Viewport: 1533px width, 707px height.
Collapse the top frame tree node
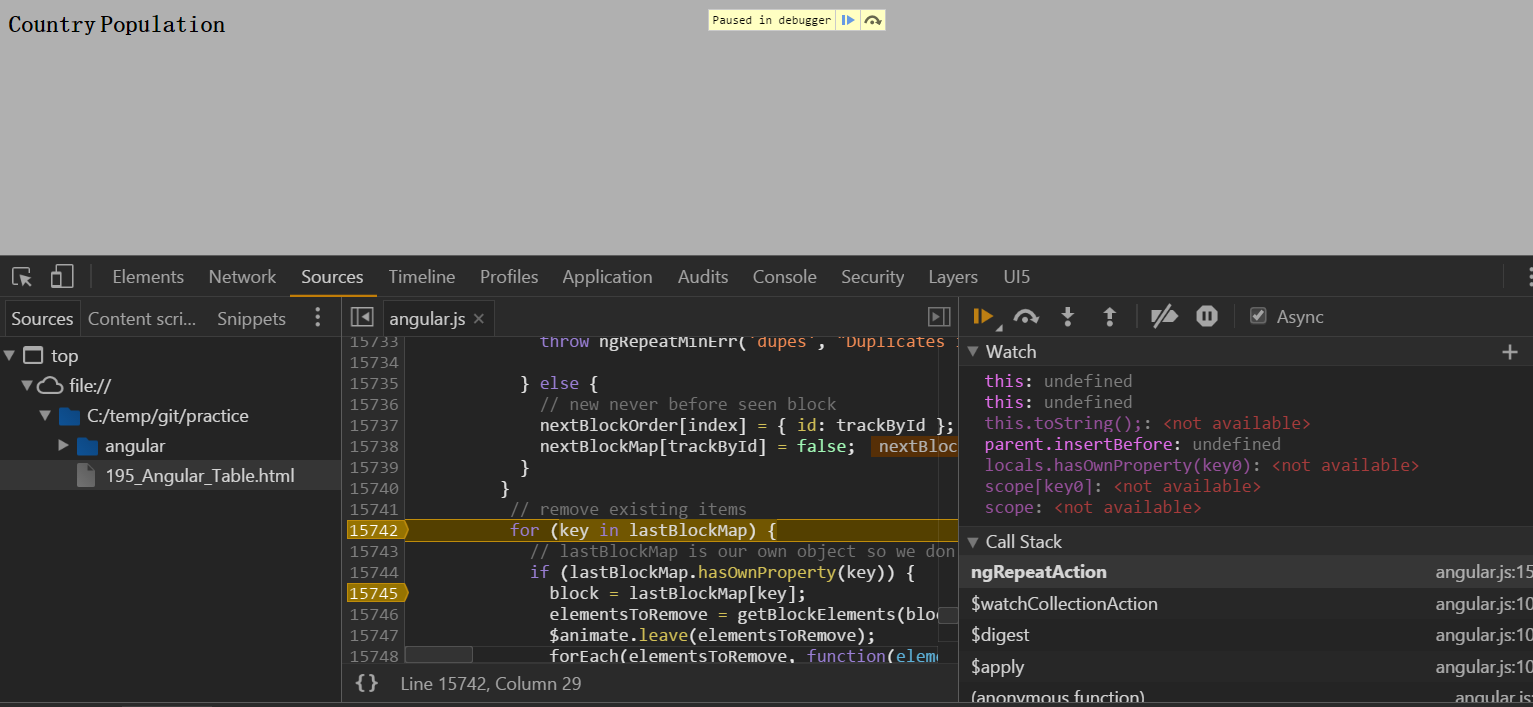coord(9,356)
